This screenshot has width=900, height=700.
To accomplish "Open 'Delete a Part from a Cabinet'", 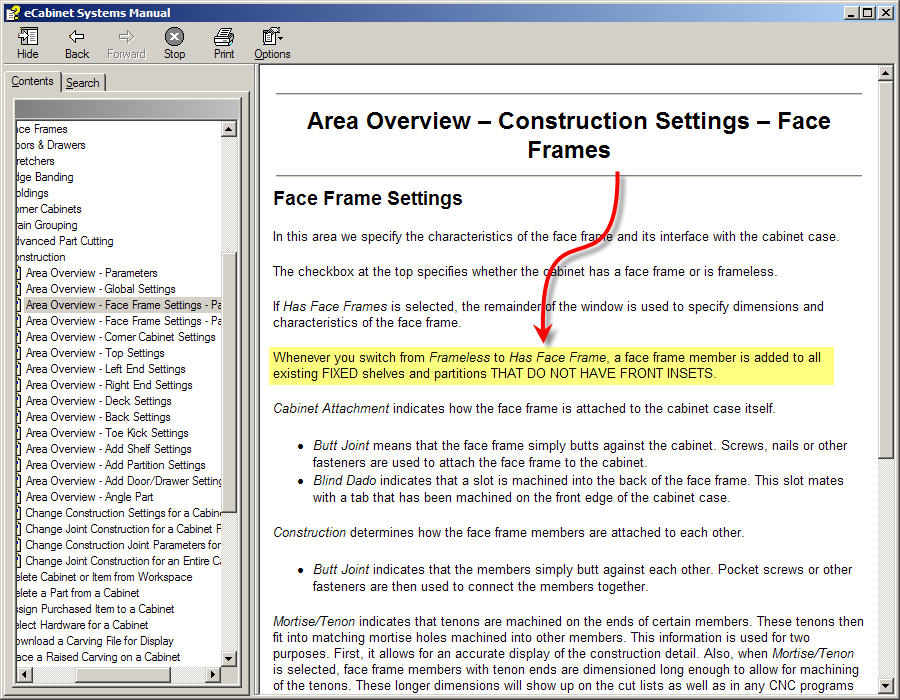I will 77,593.
